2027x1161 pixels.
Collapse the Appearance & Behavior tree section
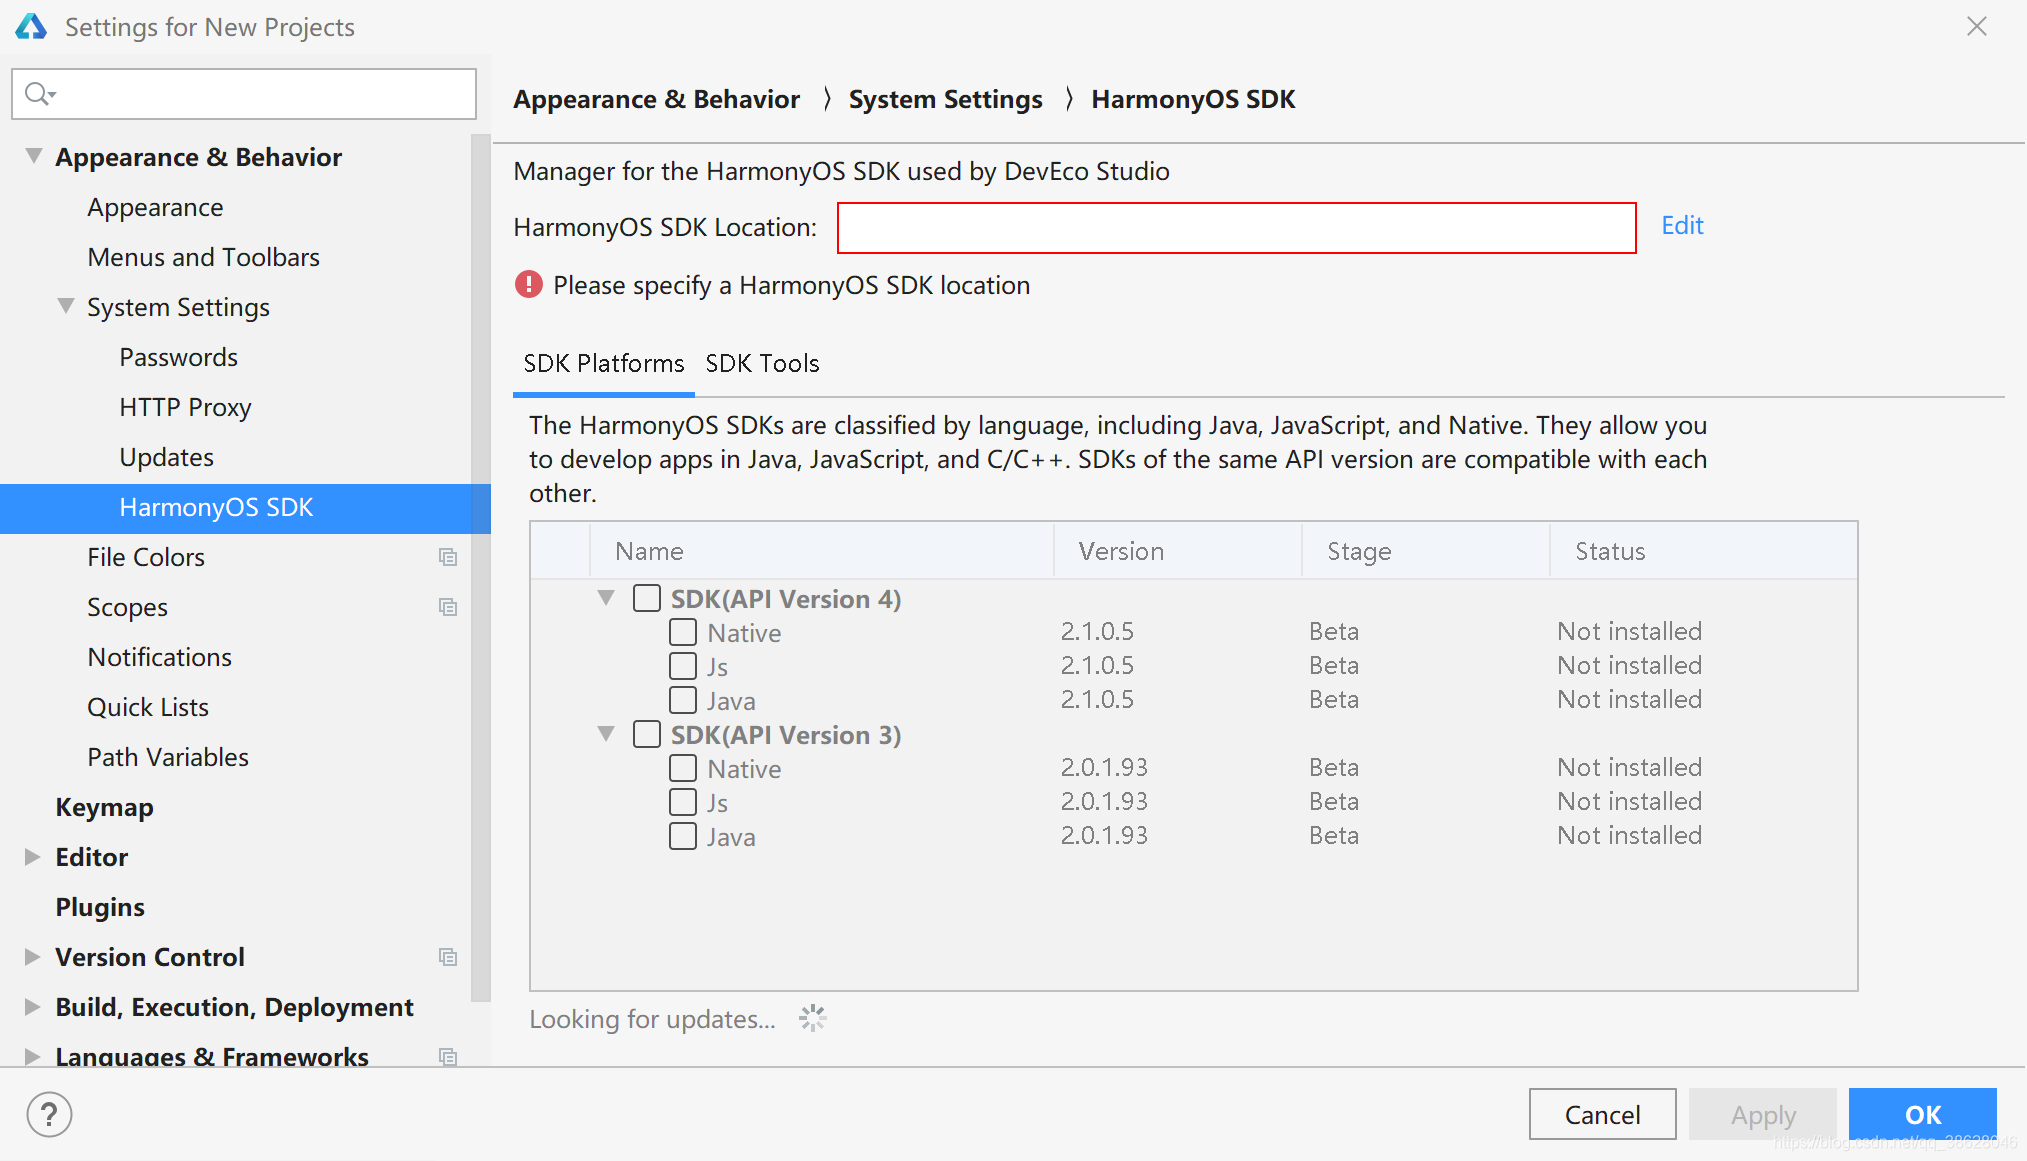(34, 157)
